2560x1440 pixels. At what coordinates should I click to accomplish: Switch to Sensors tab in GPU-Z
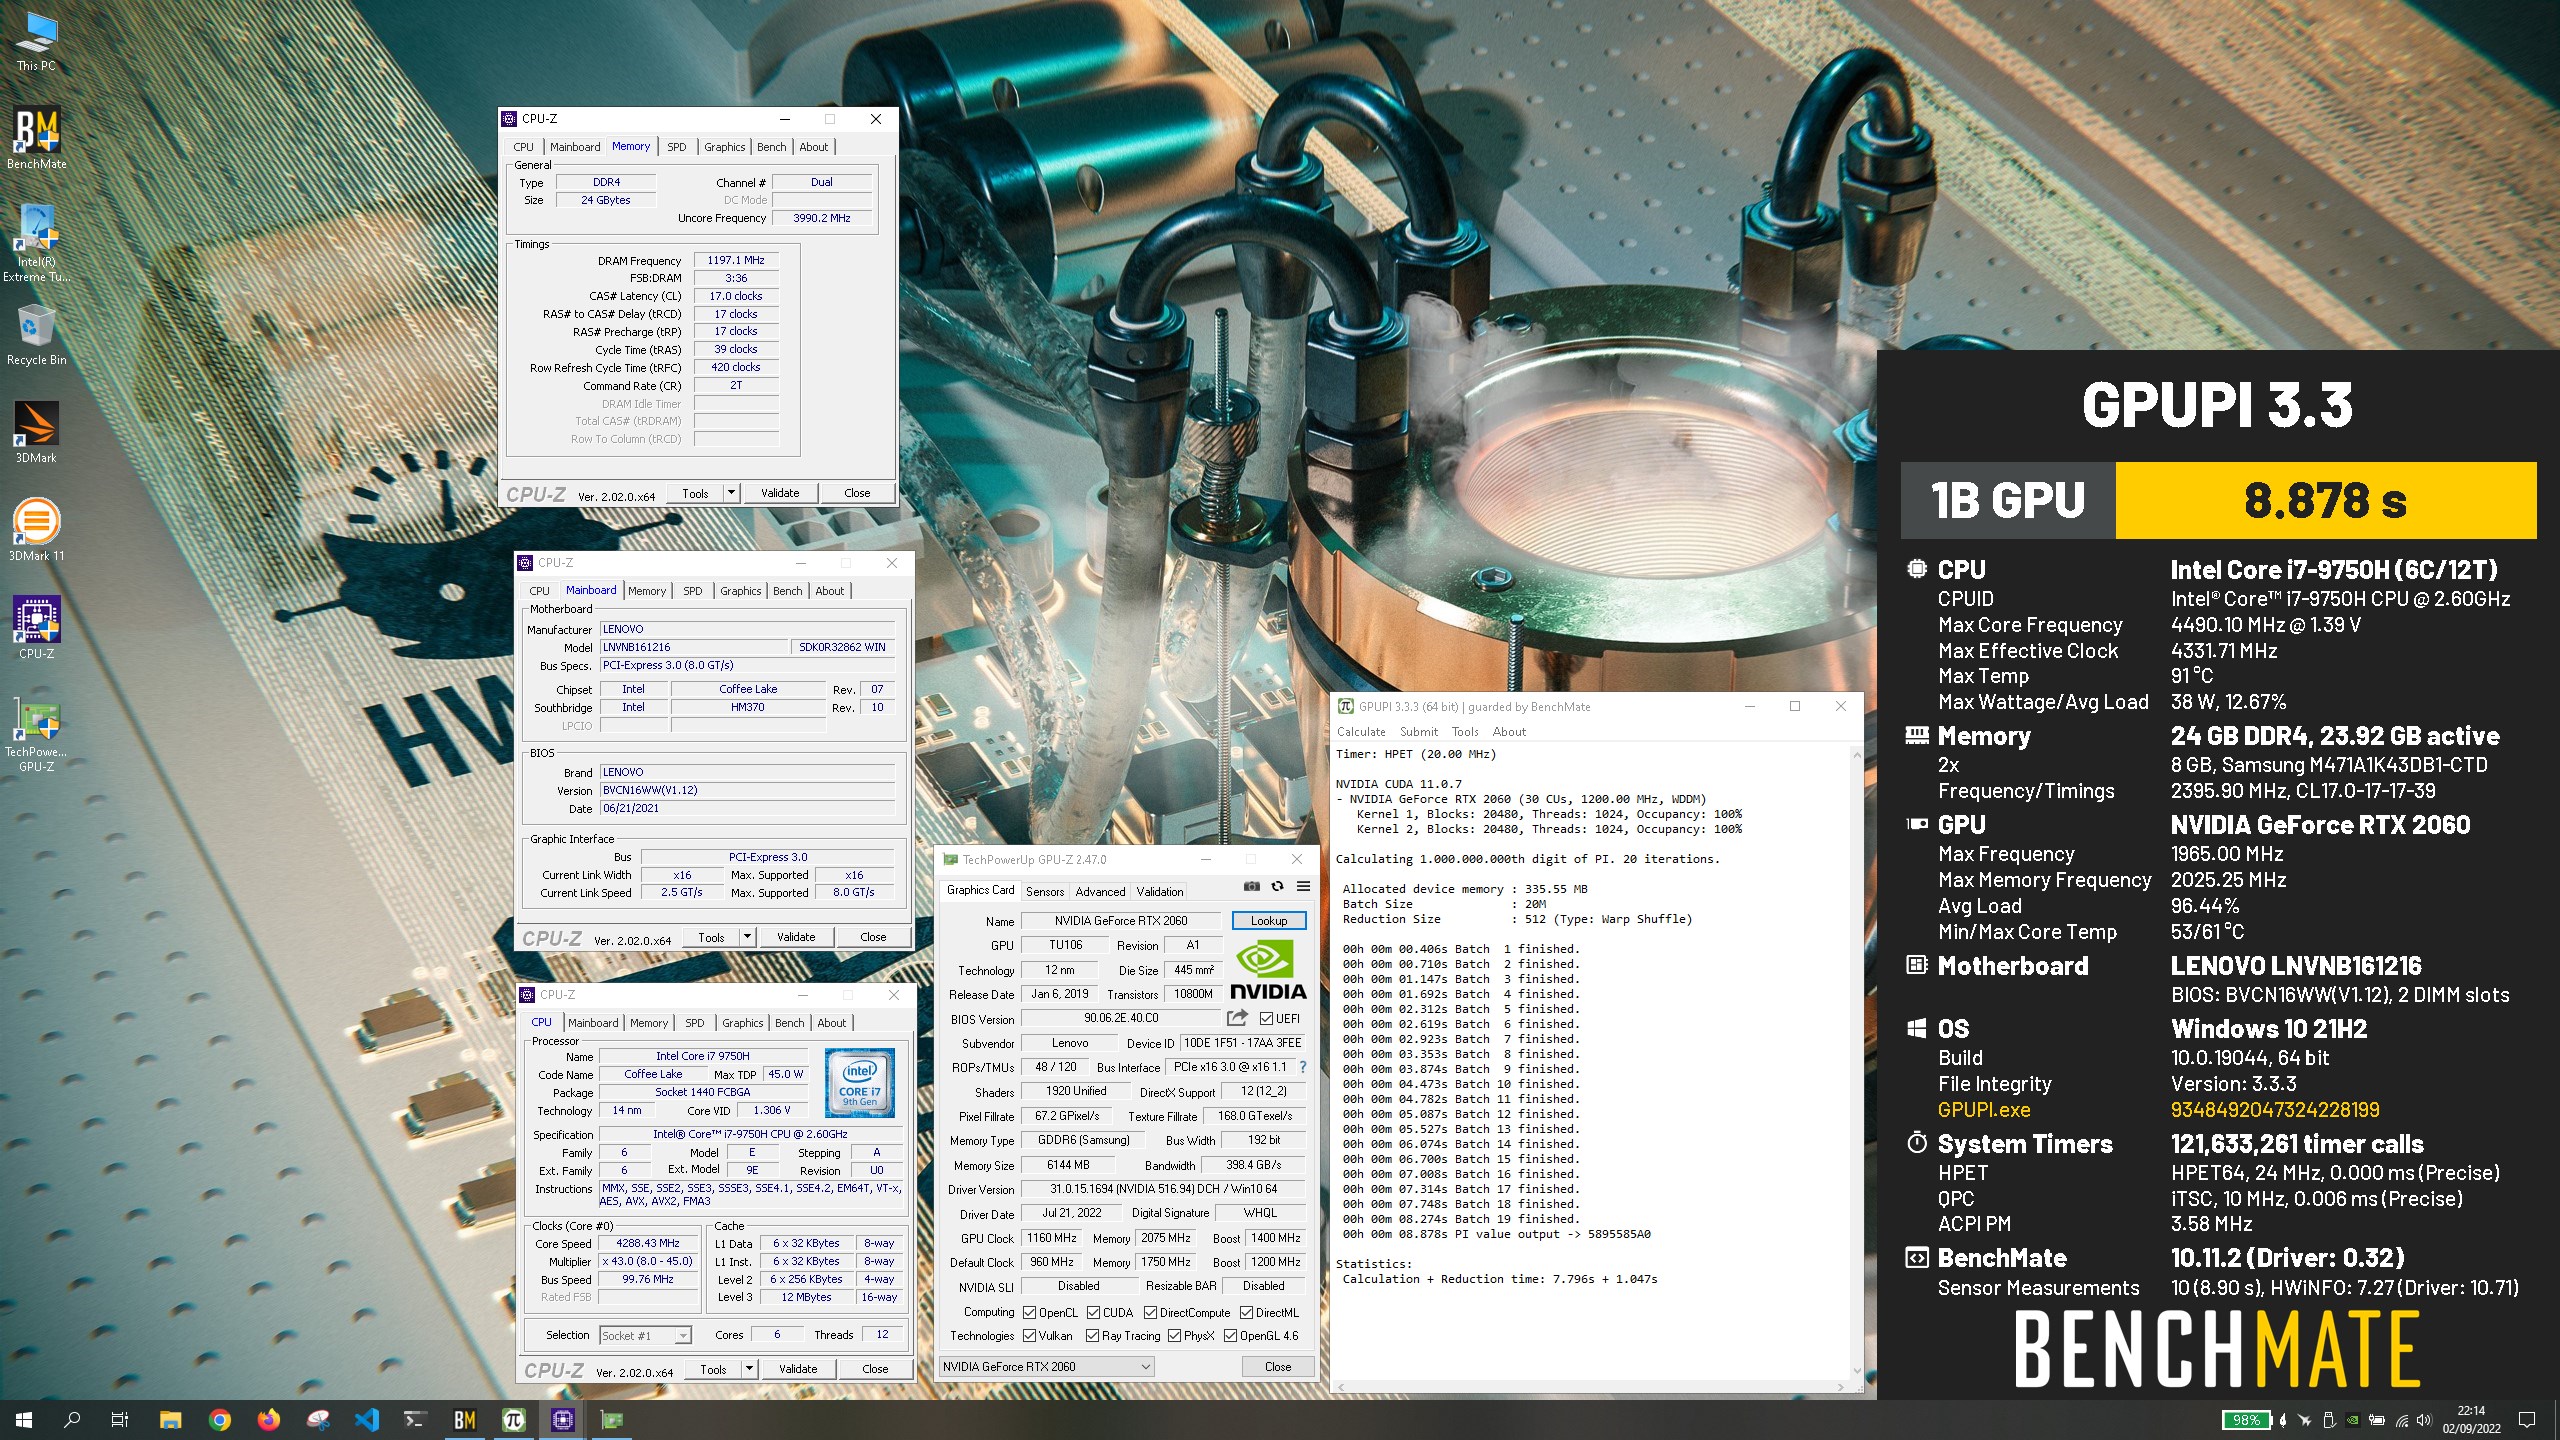coord(1045,891)
